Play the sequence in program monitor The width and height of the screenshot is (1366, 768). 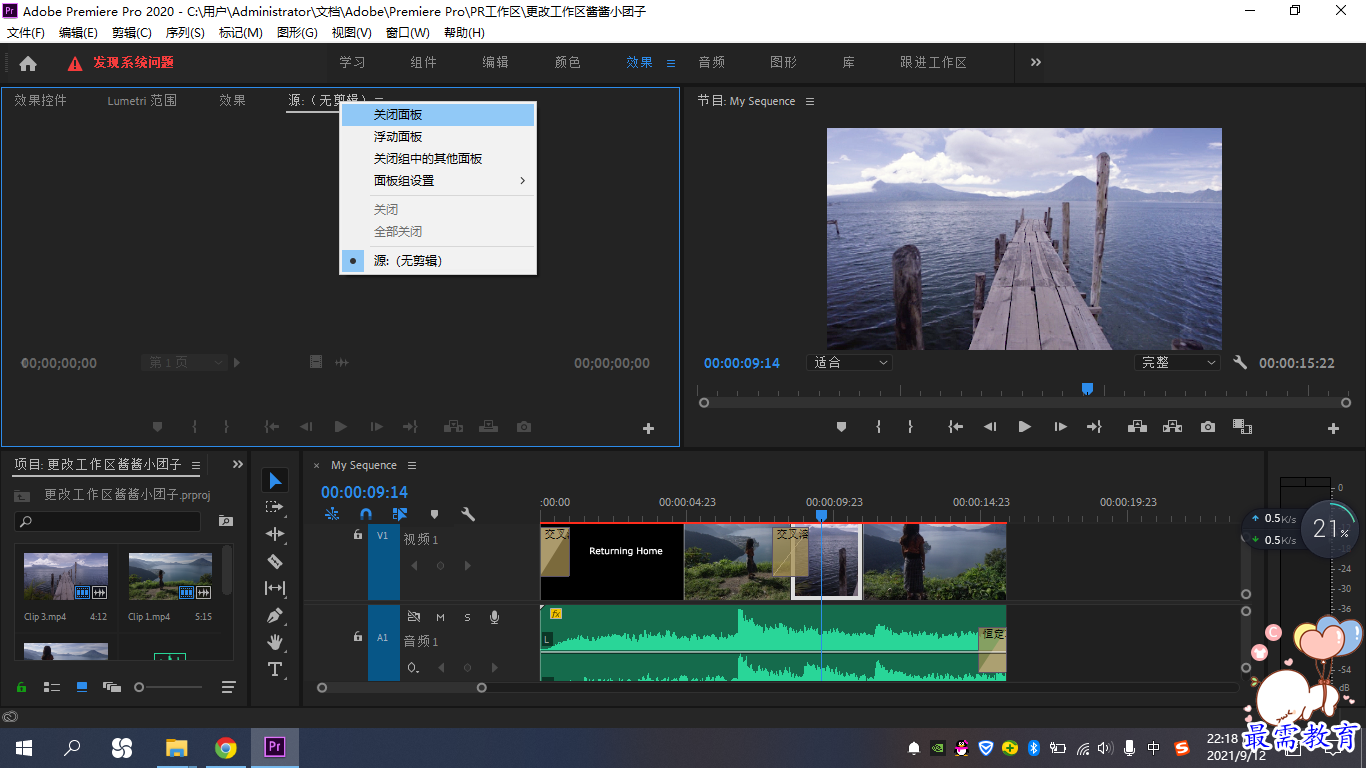pos(1025,427)
